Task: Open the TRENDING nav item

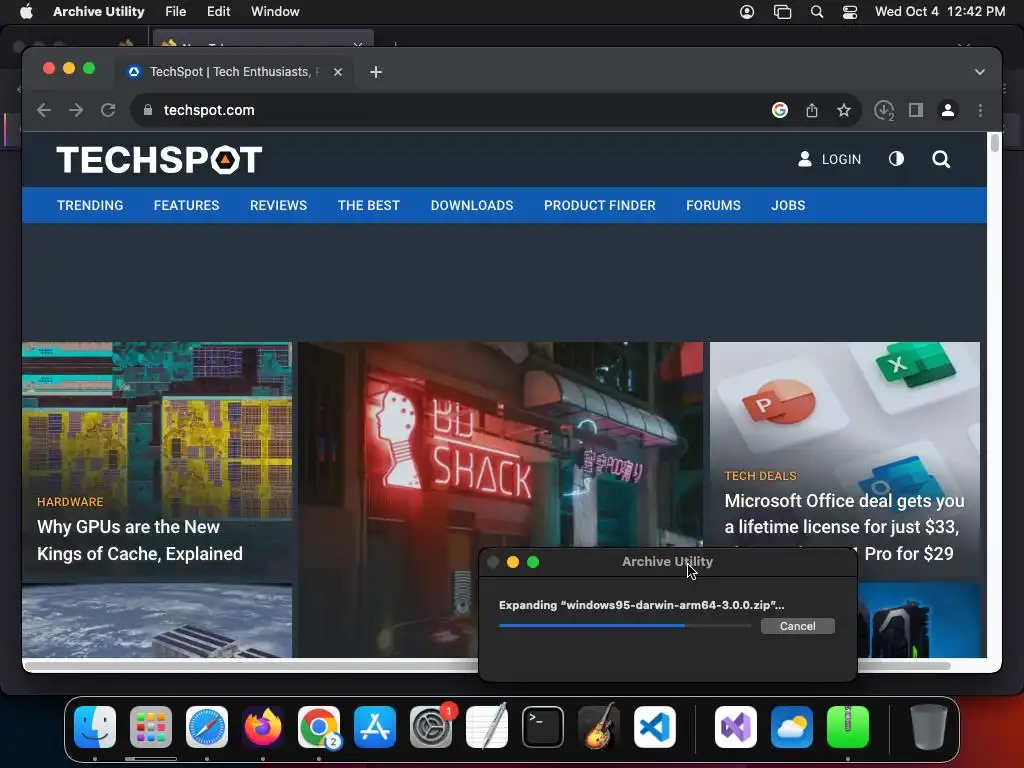Action: pos(90,205)
